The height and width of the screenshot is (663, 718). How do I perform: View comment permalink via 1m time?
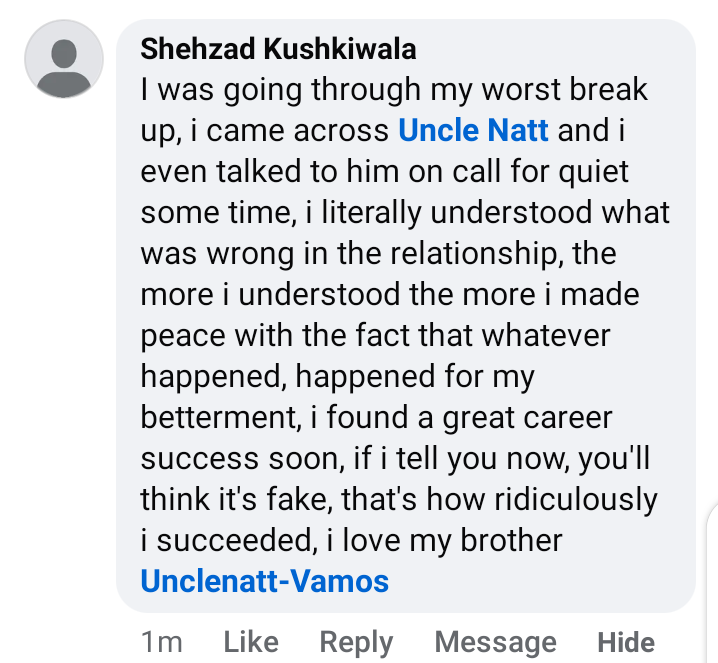pyautogui.click(x=161, y=642)
